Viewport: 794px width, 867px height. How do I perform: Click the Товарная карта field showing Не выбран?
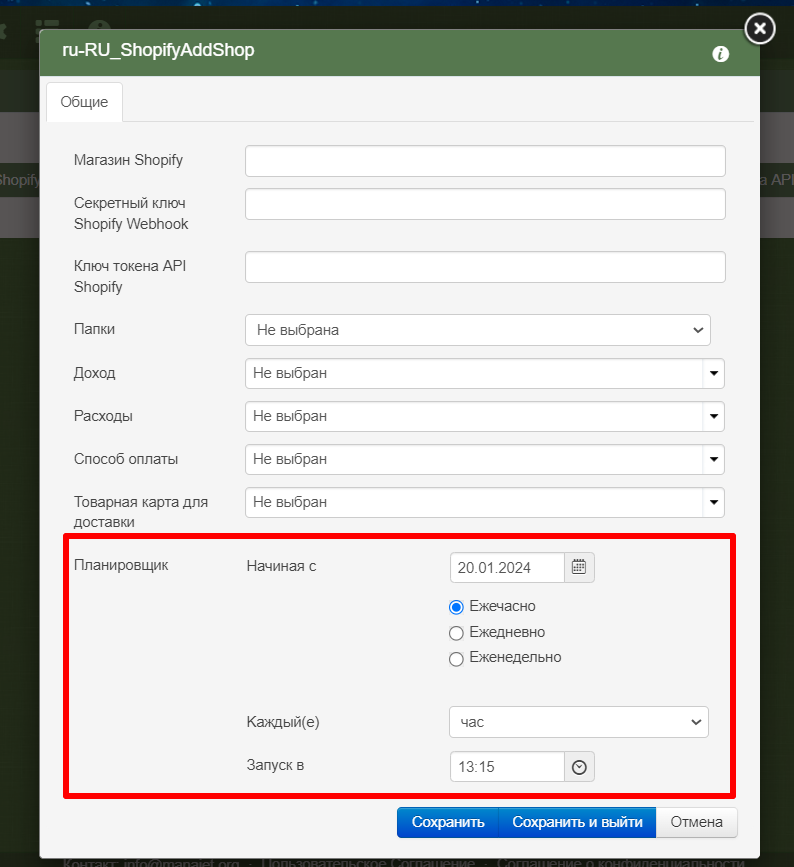[474, 502]
